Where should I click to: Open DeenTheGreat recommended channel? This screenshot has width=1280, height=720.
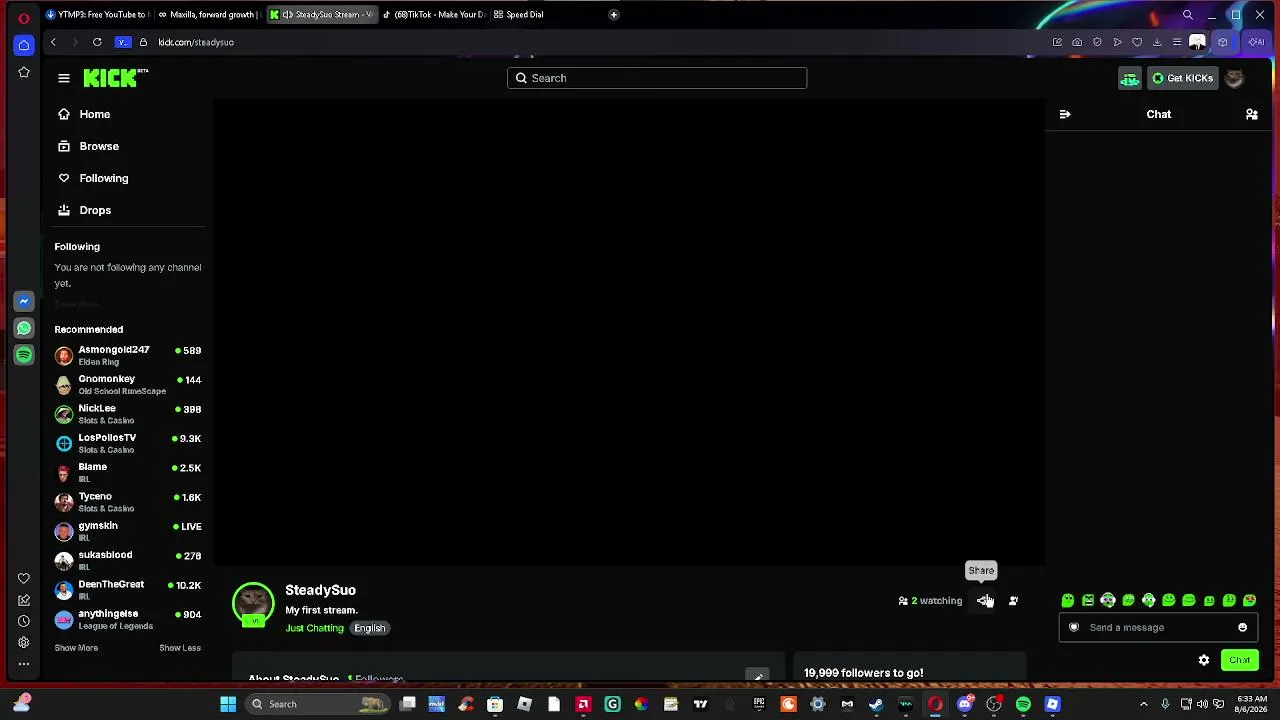click(129, 590)
